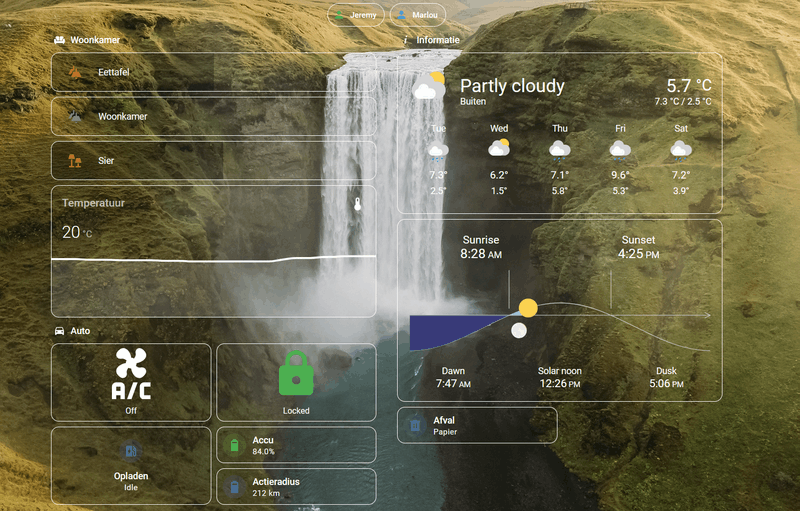Click the Sier lamp icon
Screen dimensions: 800x511
tap(75, 161)
